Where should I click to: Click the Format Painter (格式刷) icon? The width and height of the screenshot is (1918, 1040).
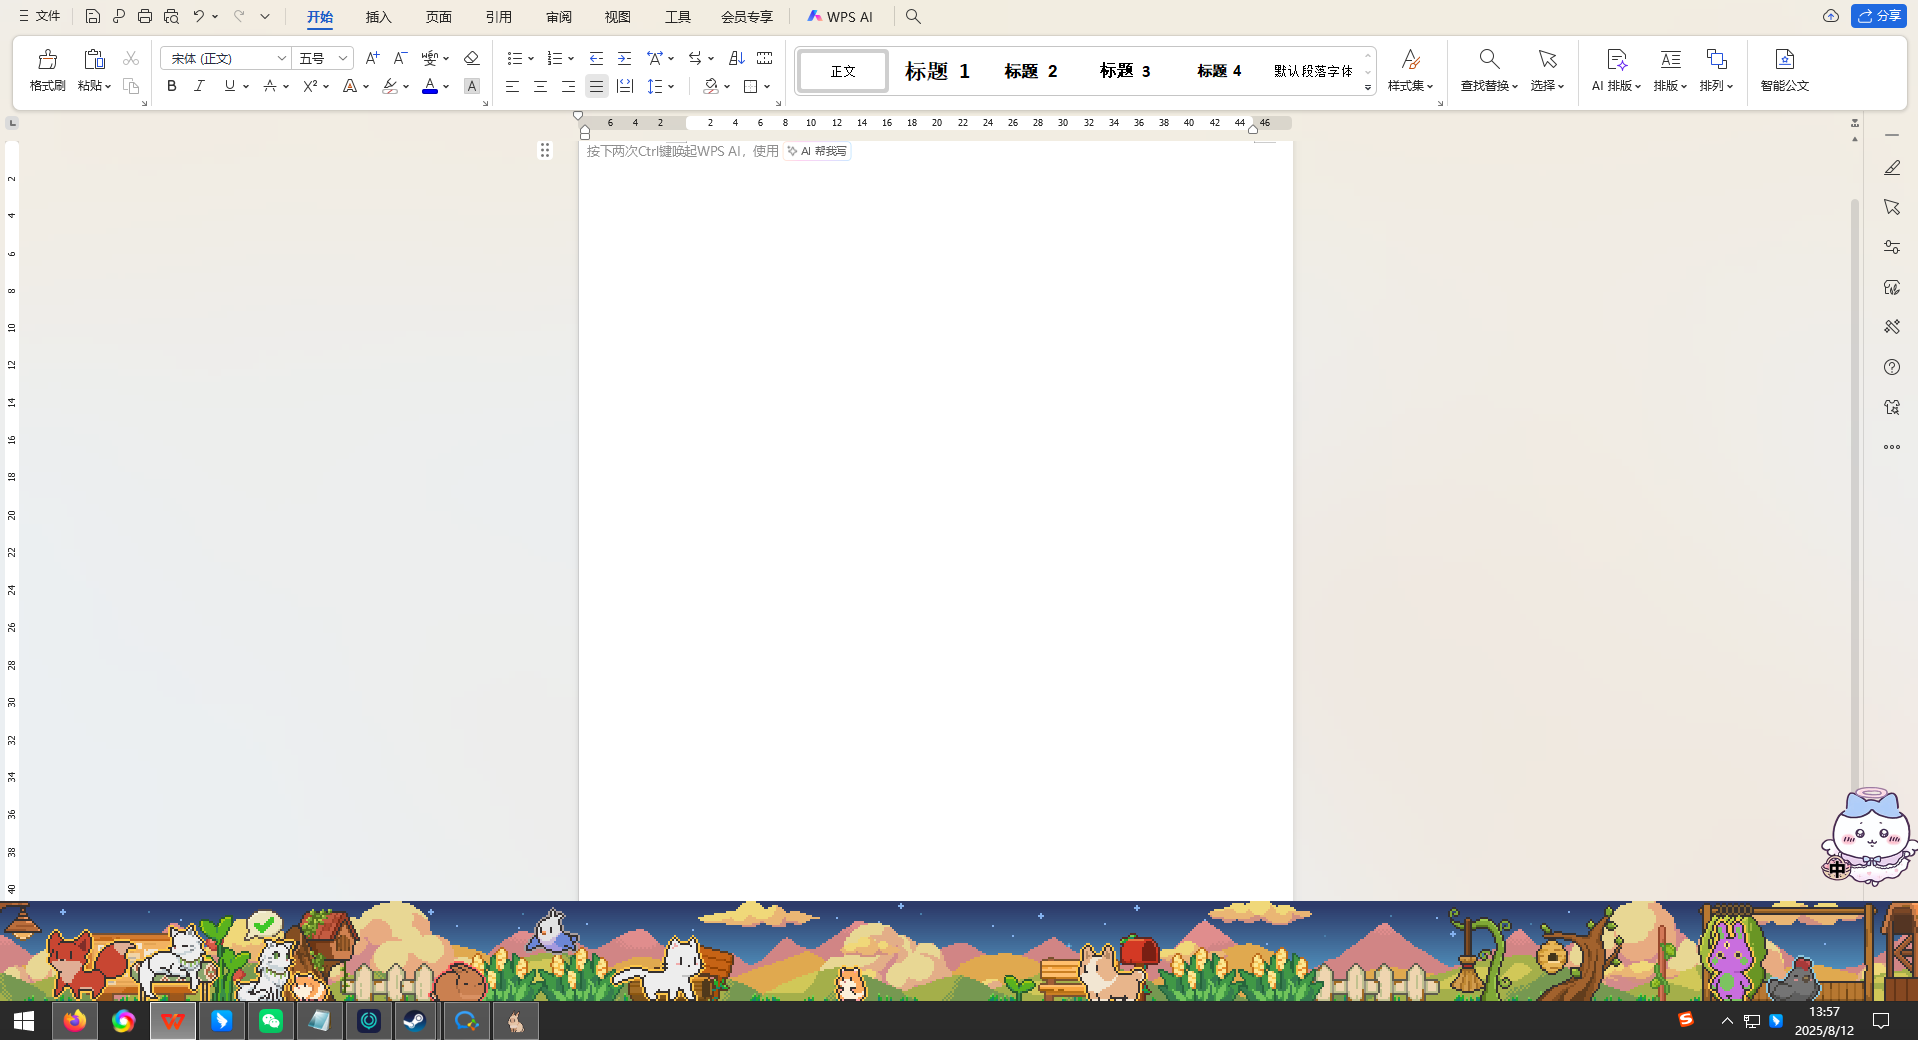point(47,59)
